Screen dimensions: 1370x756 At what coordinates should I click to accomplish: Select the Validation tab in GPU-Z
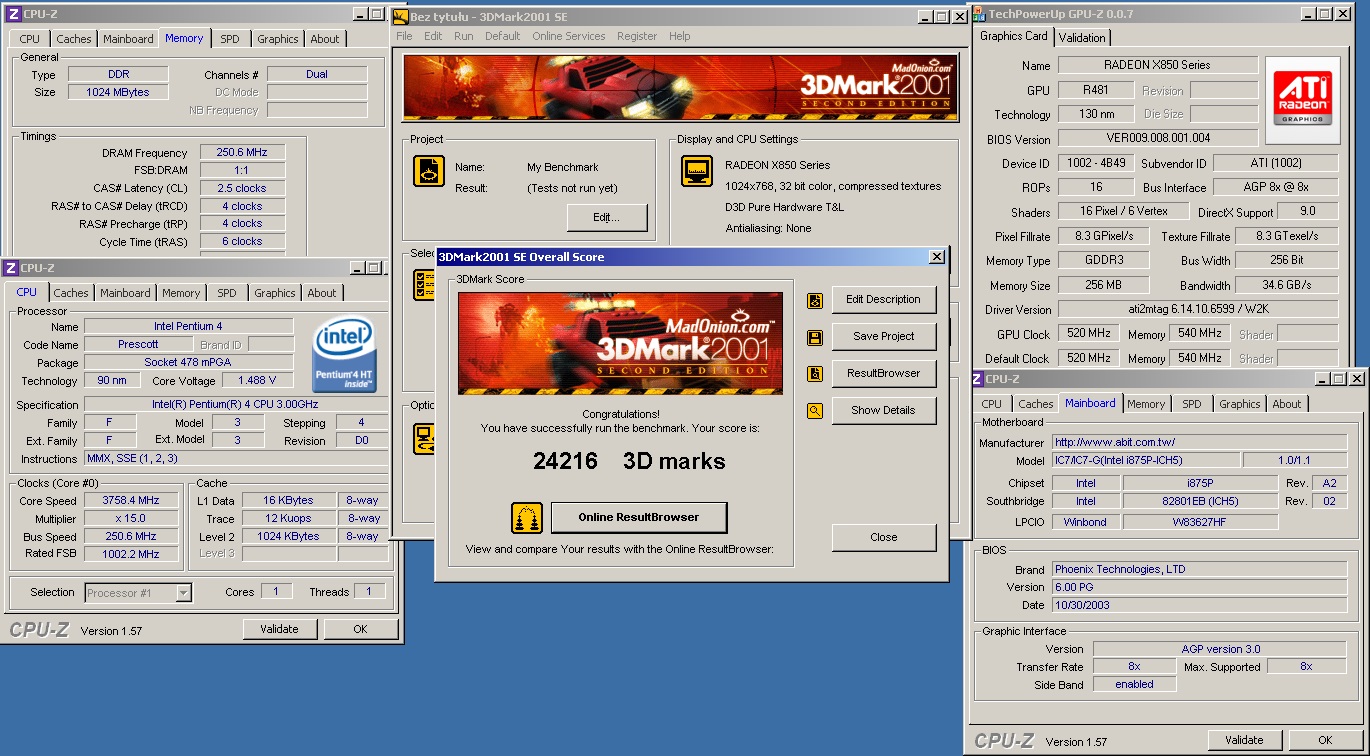click(1082, 38)
